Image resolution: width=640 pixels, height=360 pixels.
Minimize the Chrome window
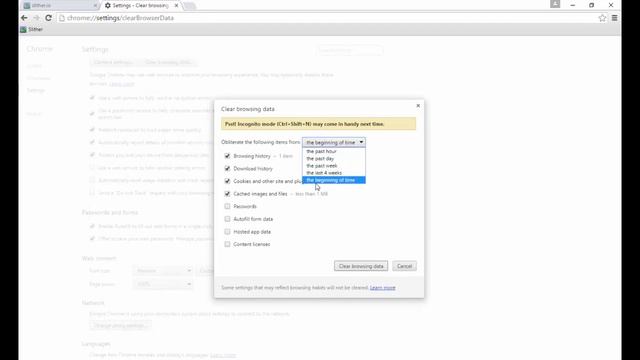573,5
